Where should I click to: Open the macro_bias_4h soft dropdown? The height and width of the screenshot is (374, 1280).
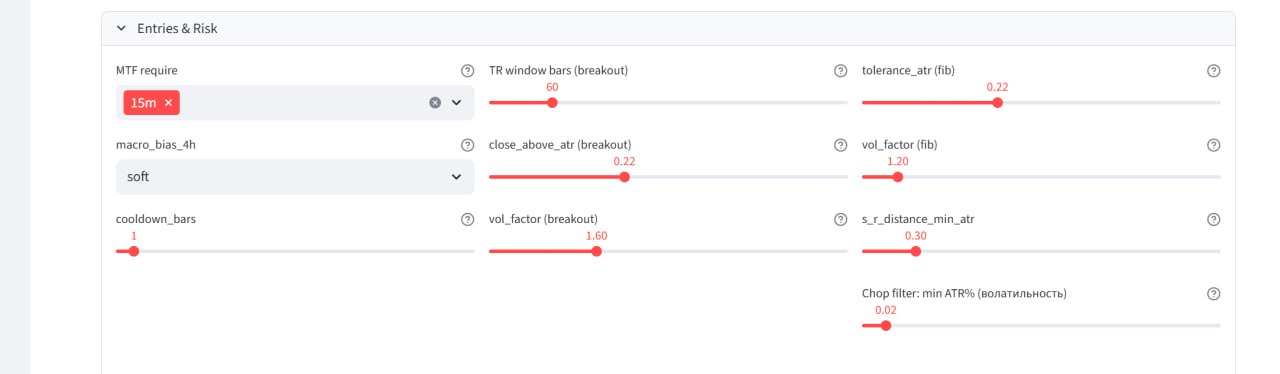point(295,177)
